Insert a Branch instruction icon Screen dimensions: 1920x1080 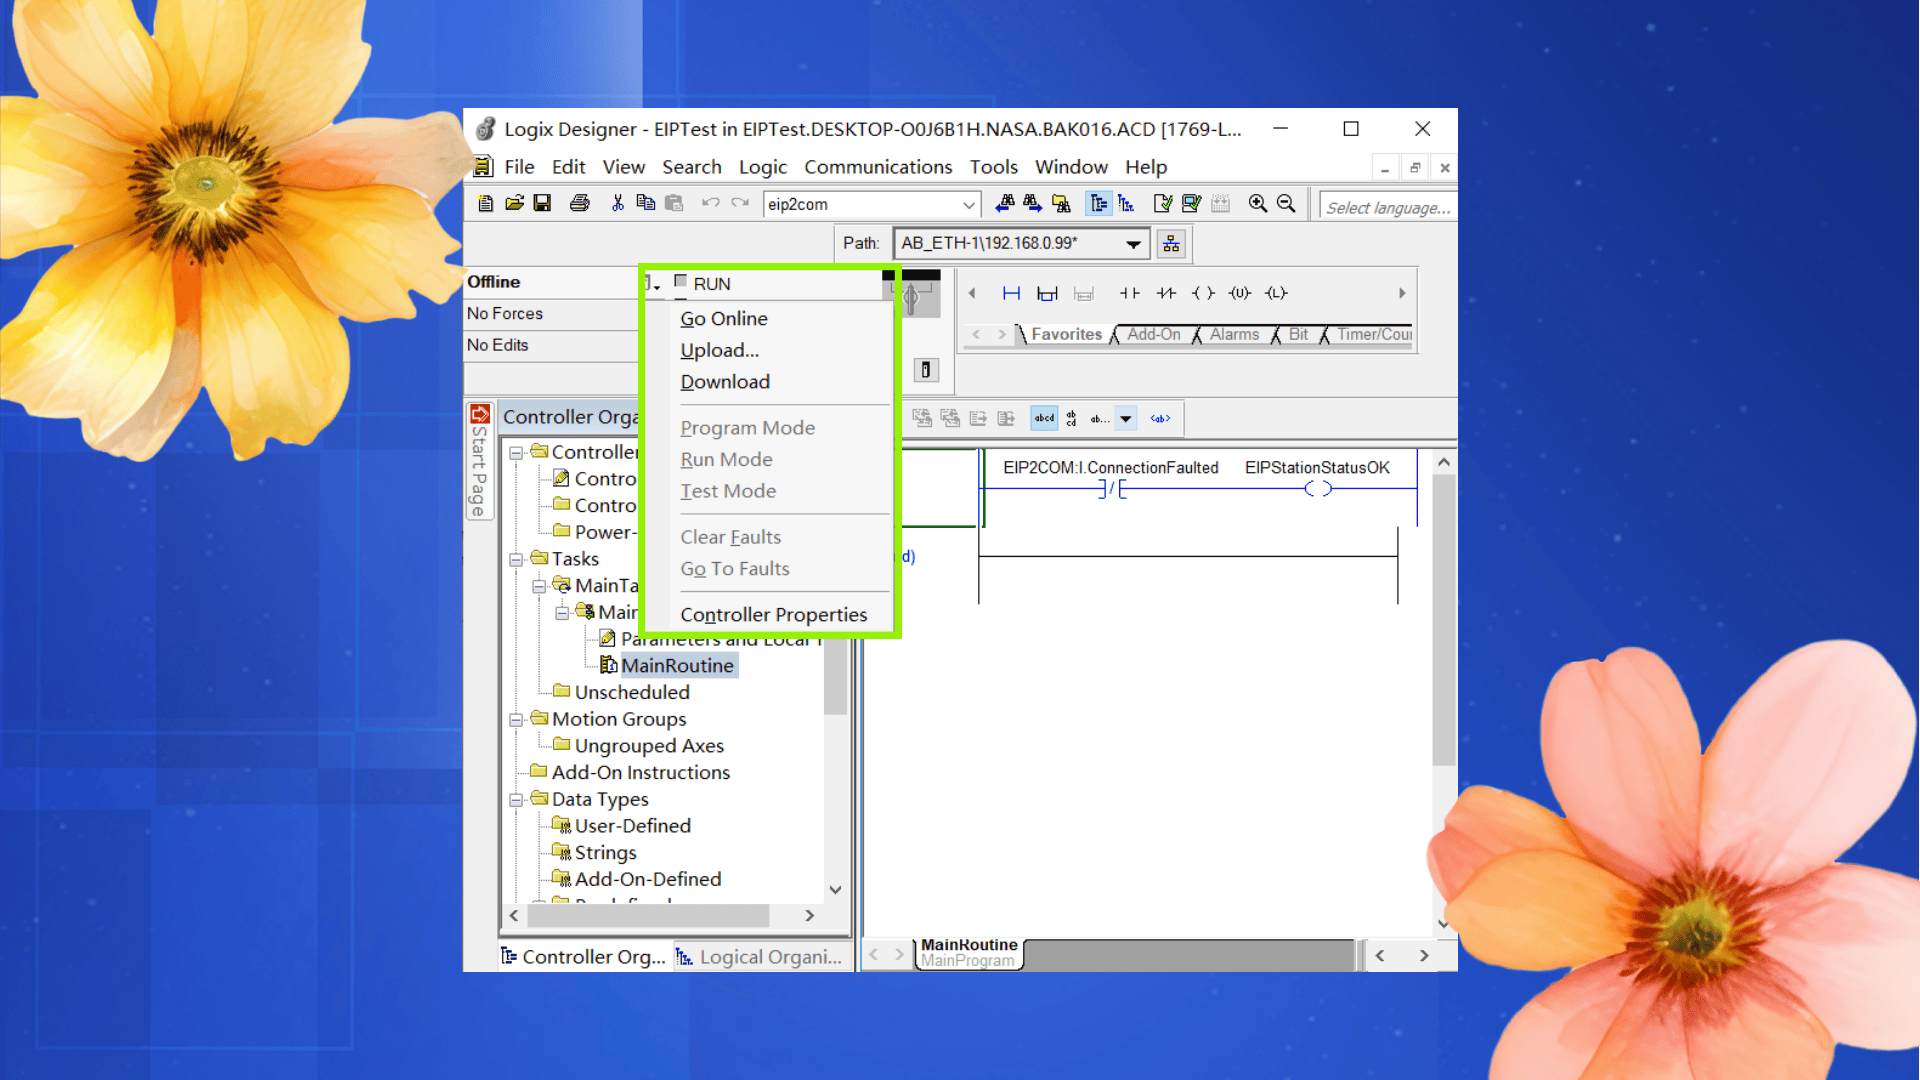tap(1047, 293)
